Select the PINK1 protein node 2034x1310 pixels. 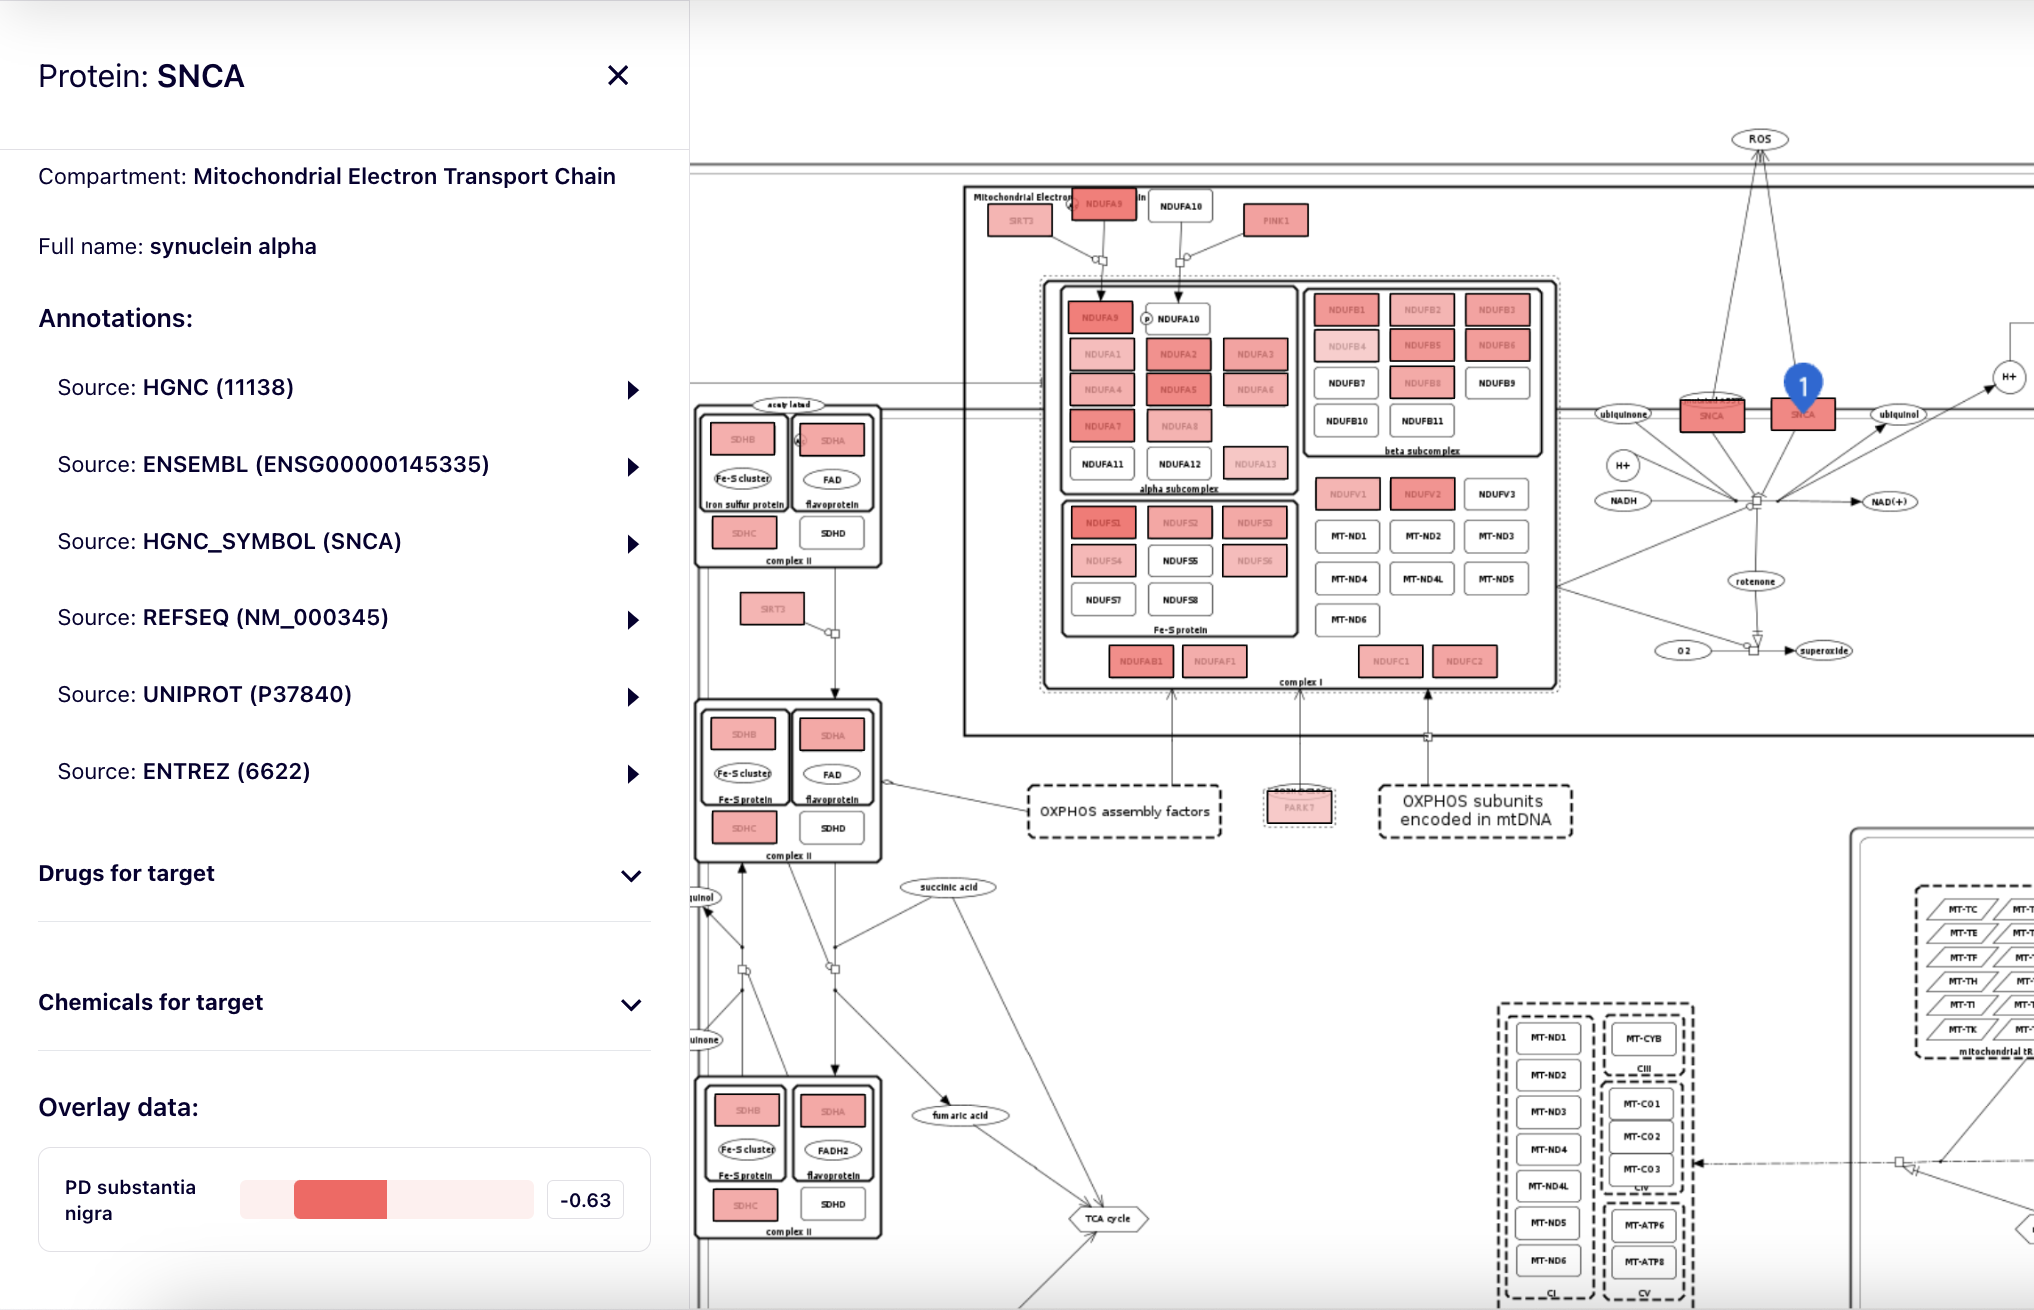point(1275,220)
